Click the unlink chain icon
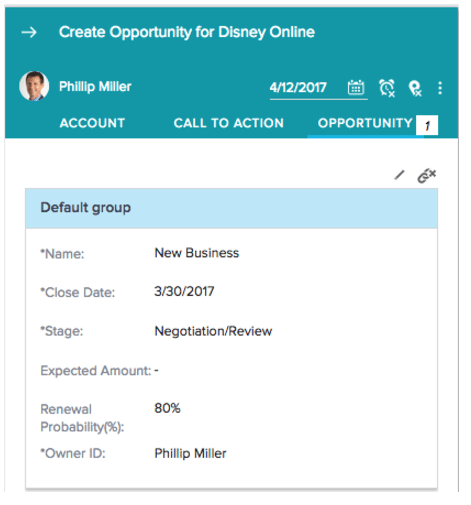Screen dimensions: 471x505 427,176
